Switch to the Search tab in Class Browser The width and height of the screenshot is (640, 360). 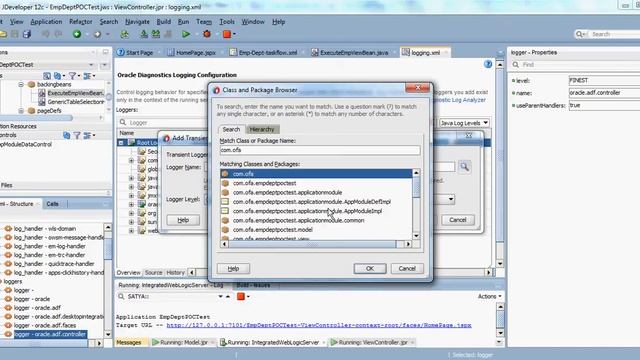tap(231, 129)
